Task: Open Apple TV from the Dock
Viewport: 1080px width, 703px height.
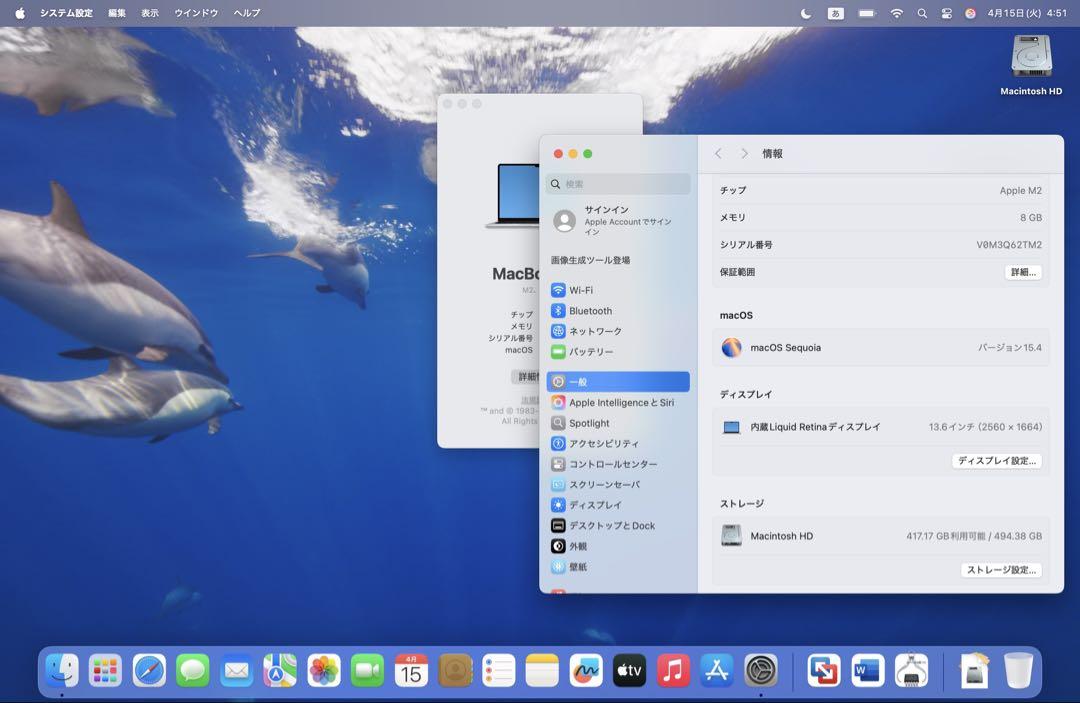Action: click(x=629, y=671)
